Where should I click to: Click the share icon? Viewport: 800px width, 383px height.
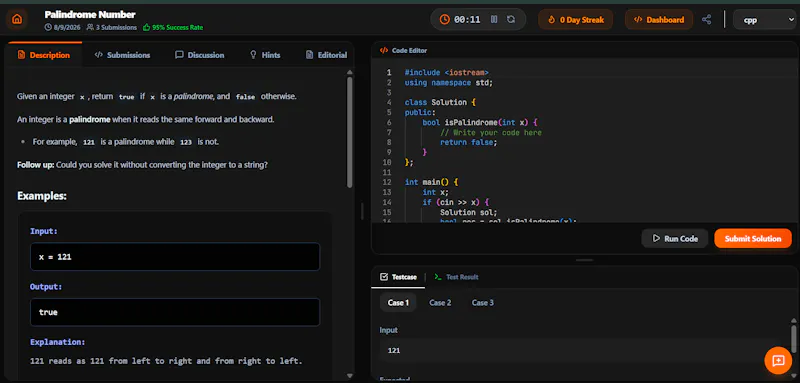pyautogui.click(x=706, y=19)
